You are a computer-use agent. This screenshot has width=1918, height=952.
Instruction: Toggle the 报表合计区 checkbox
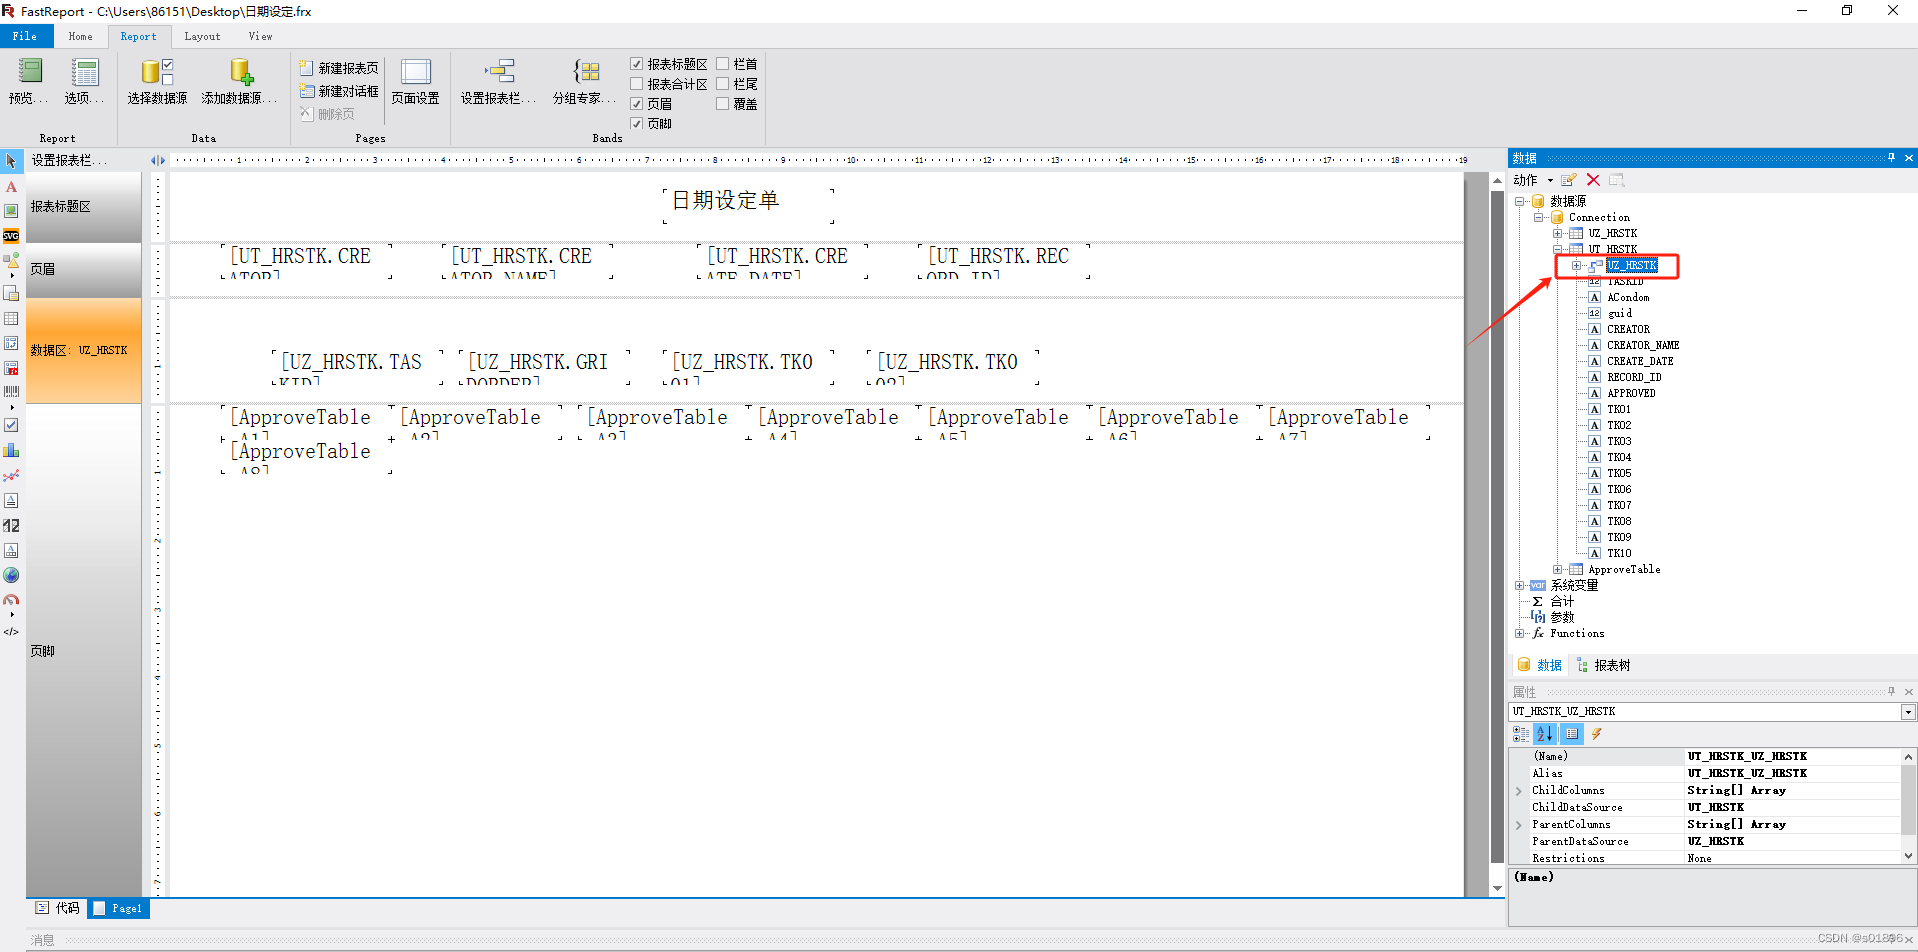(636, 84)
